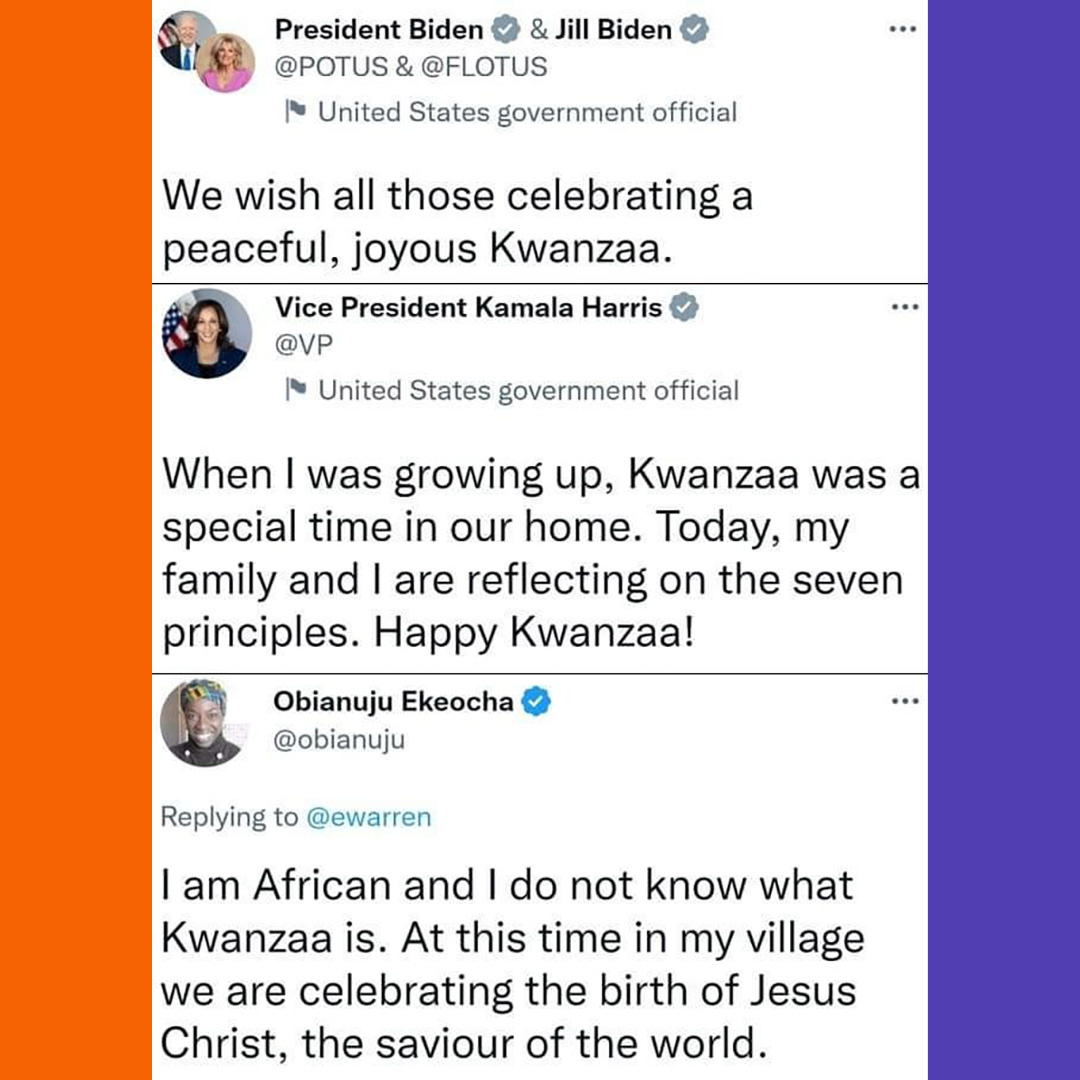Click the Happy Kwanzaa tweet text
This screenshot has height=1080, width=1080.
pyautogui.click(x=541, y=553)
